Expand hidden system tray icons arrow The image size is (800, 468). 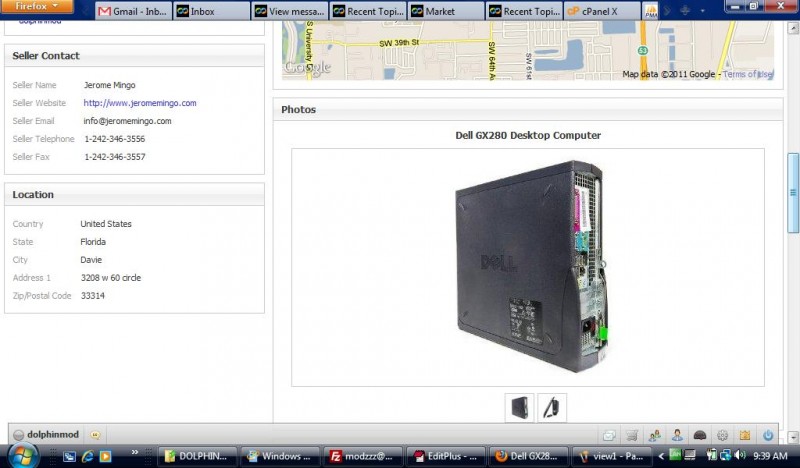(x=661, y=456)
